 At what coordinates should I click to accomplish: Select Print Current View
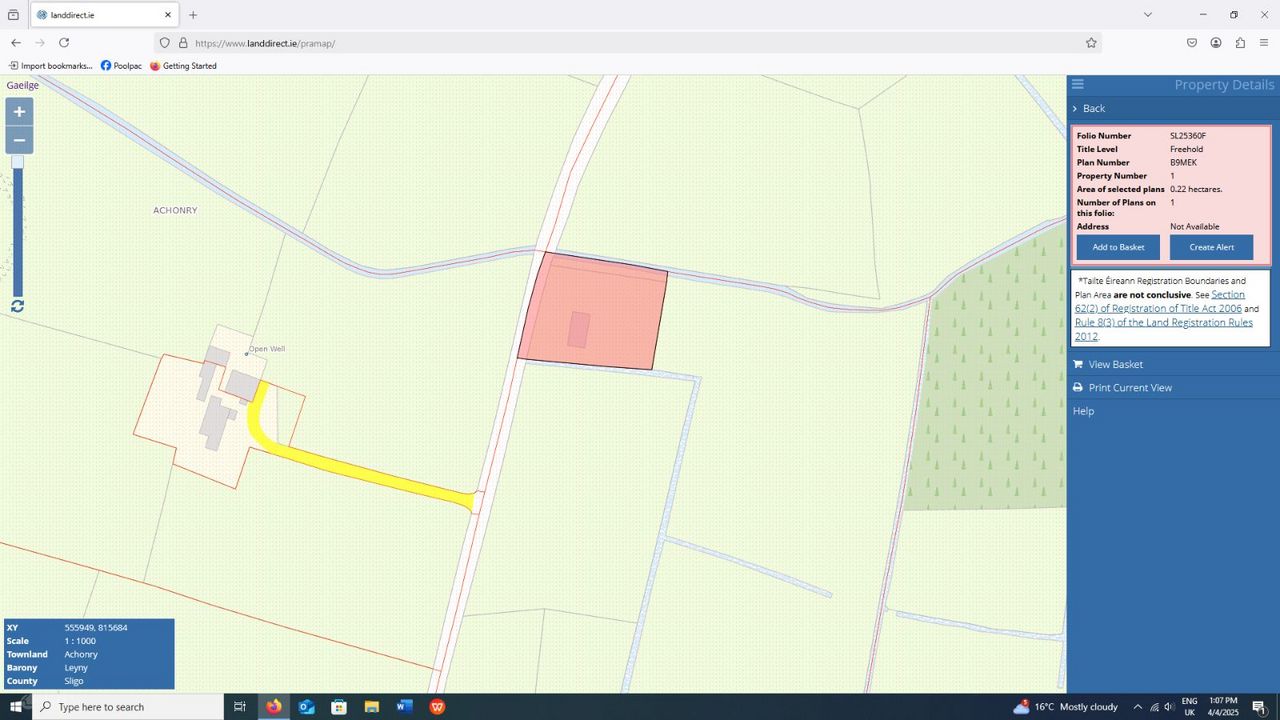tap(1122, 388)
